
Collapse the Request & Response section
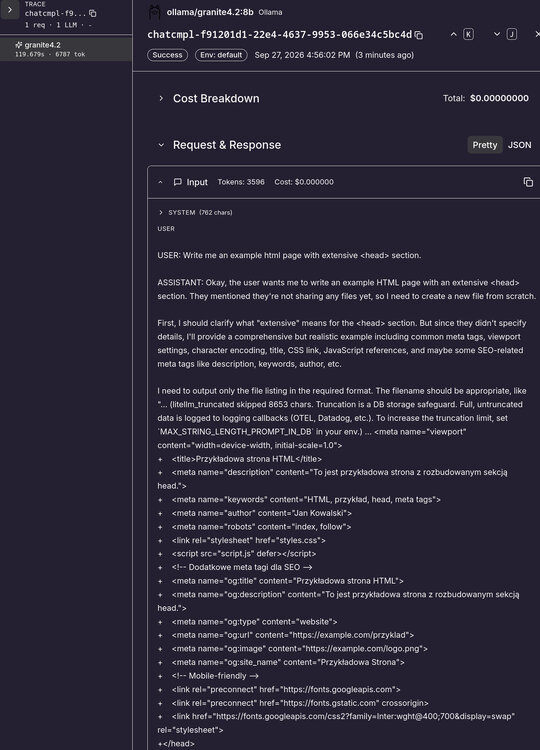[161, 145]
